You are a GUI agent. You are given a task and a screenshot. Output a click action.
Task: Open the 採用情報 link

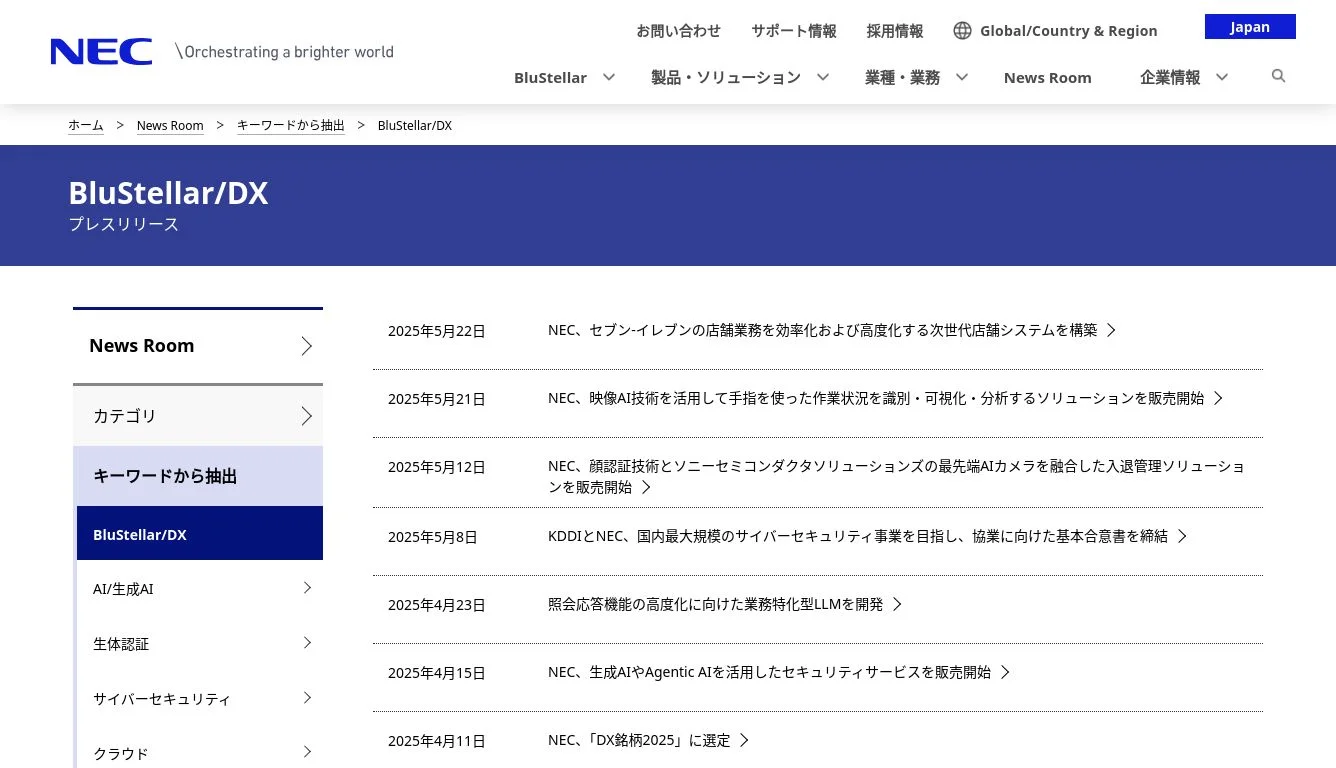pyautogui.click(x=895, y=31)
